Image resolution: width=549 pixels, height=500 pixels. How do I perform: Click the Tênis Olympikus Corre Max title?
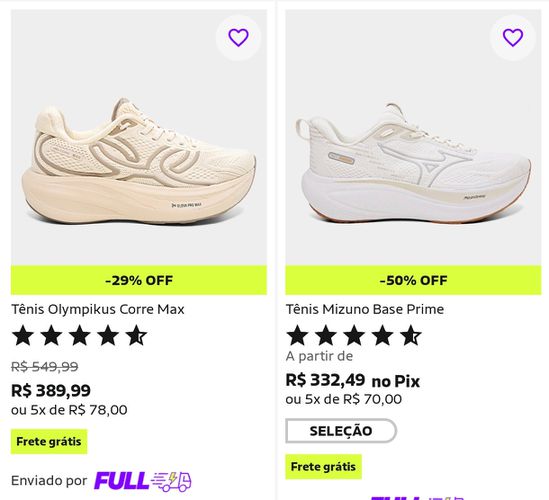pos(98,309)
